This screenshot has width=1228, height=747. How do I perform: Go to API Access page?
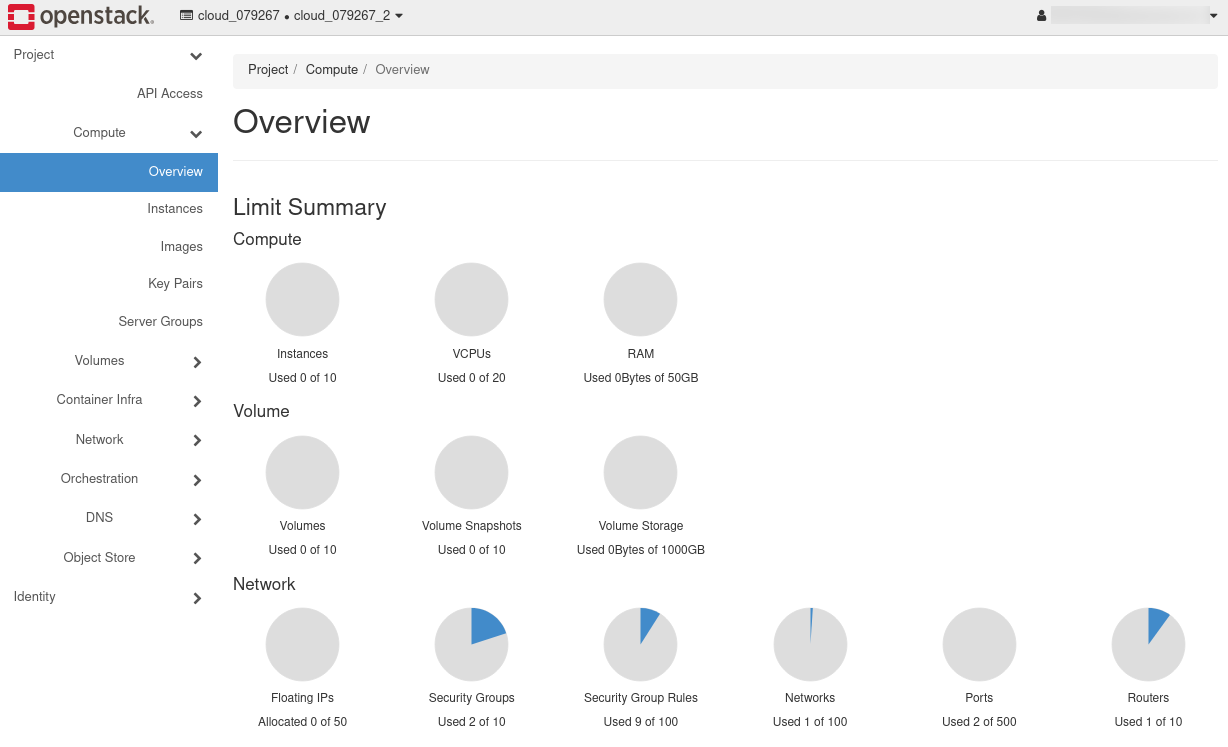170,94
